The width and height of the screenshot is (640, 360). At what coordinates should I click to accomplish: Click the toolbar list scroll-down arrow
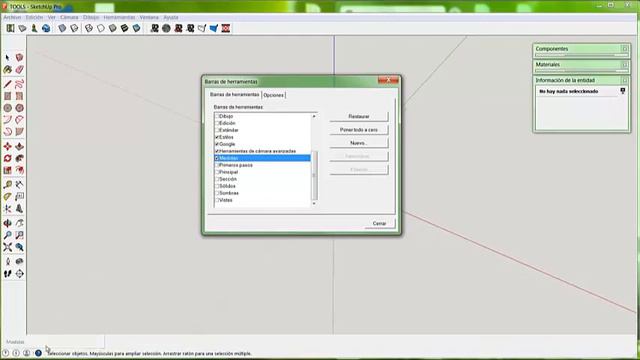click(x=314, y=203)
